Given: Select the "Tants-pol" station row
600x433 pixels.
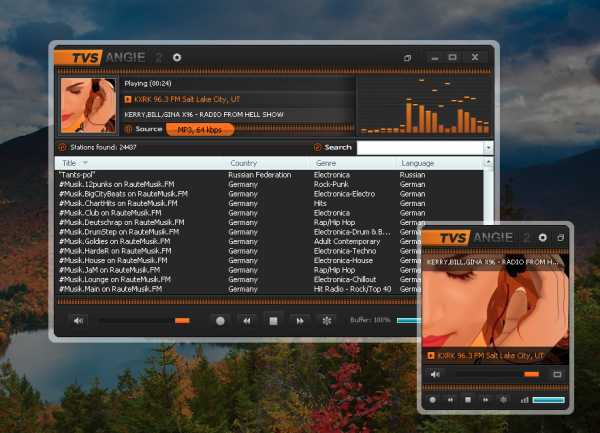Looking at the screenshot, I should (x=269, y=175).
